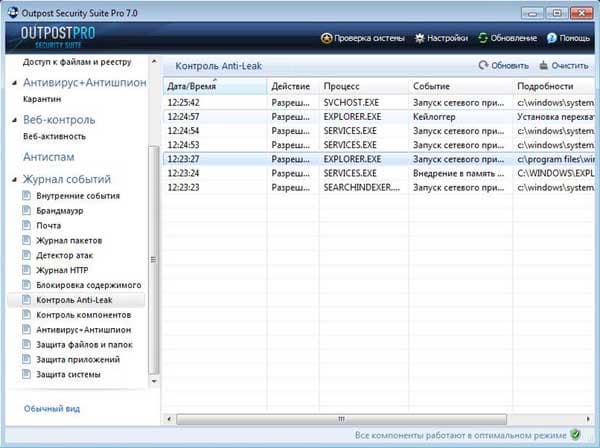This screenshot has width=600, height=448.
Task: Click horizontal scrollbar right arrow
Action: click(x=588, y=419)
